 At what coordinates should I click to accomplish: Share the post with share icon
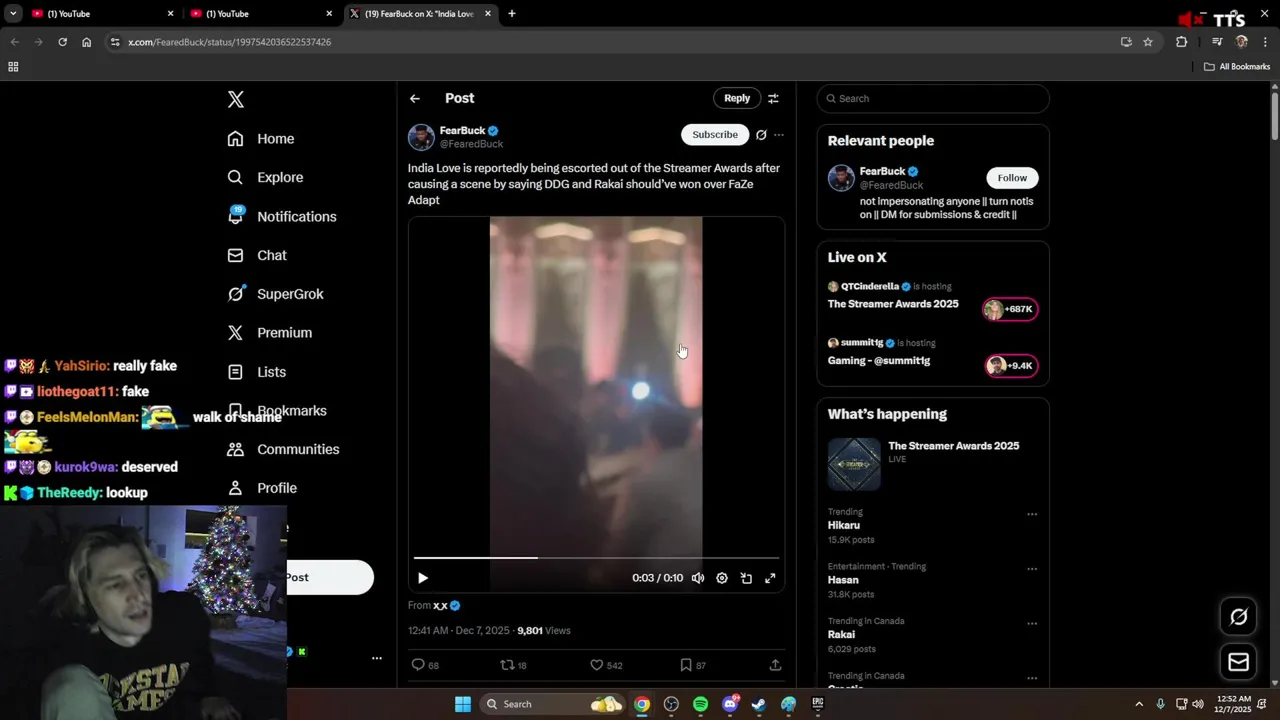tap(775, 665)
